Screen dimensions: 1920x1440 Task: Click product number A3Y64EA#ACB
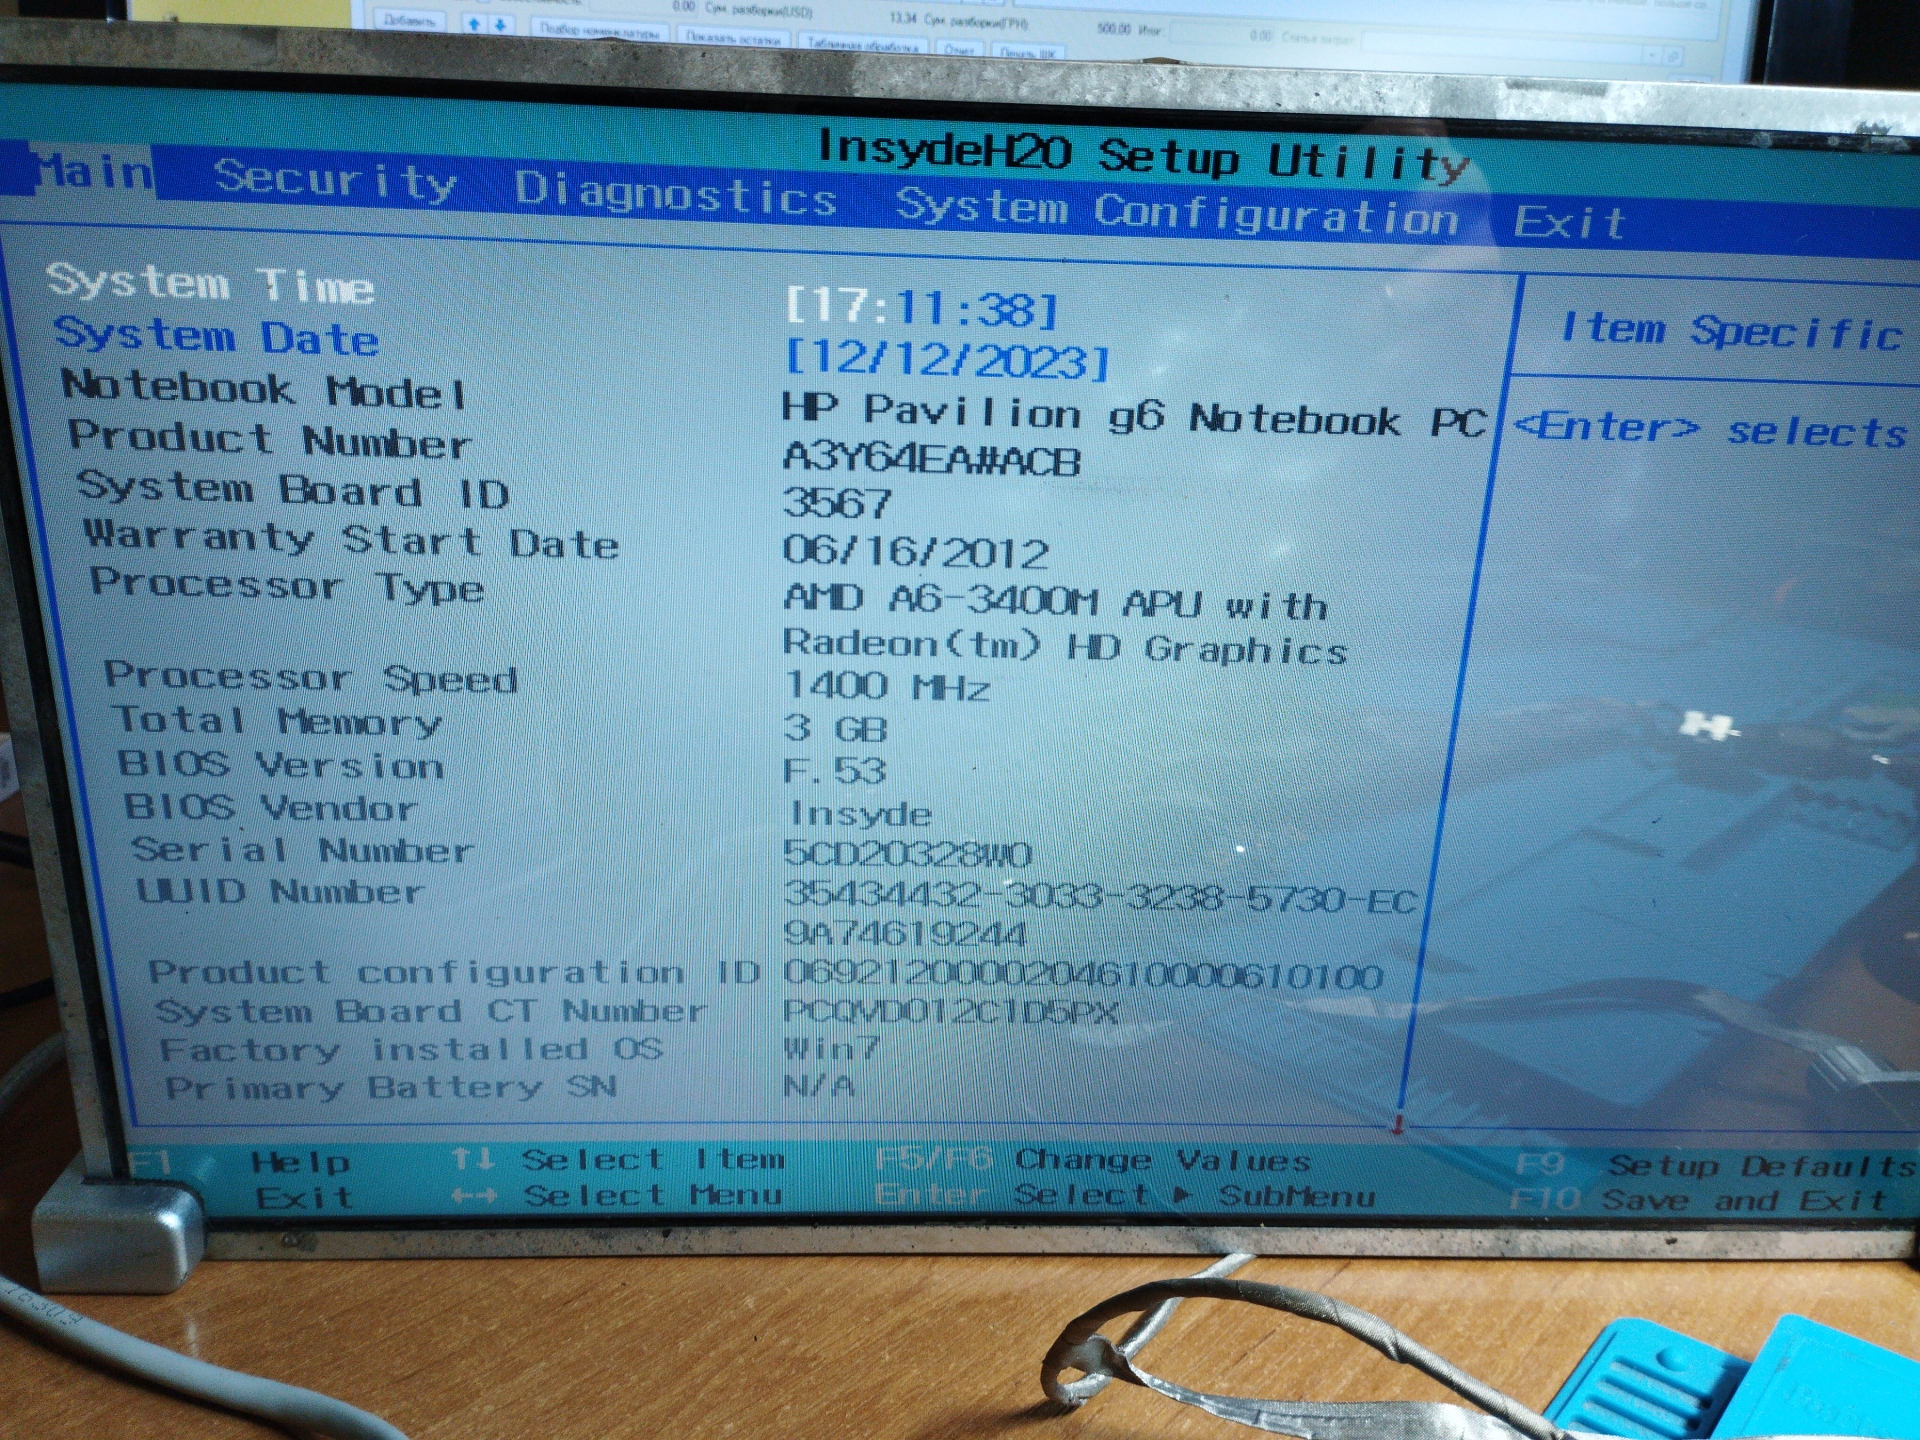coord(932,459)
